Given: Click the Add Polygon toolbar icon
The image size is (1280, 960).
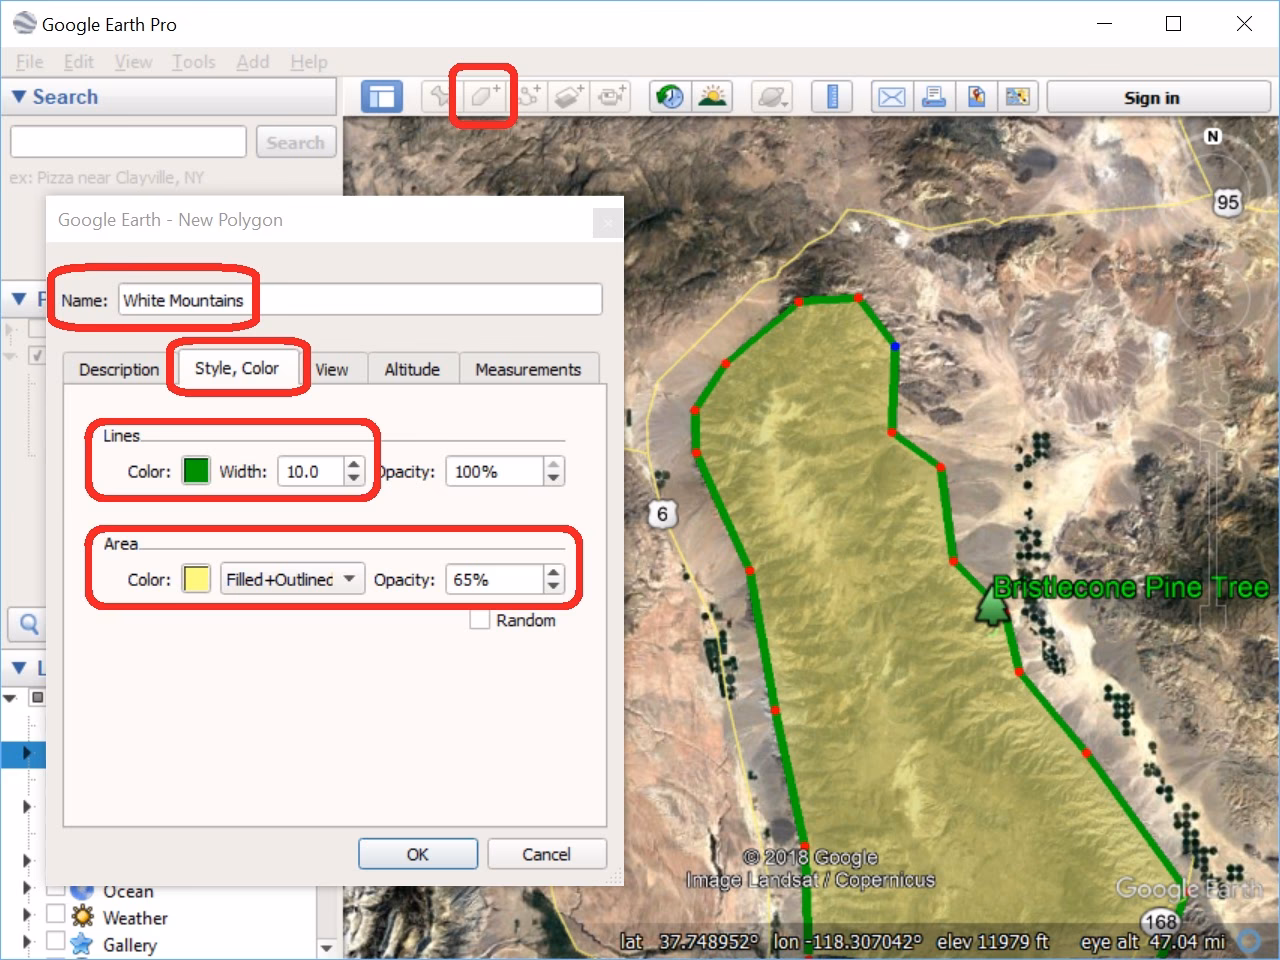Looking at the screenshot, I should pyautogui.click(x=485, y=97).
